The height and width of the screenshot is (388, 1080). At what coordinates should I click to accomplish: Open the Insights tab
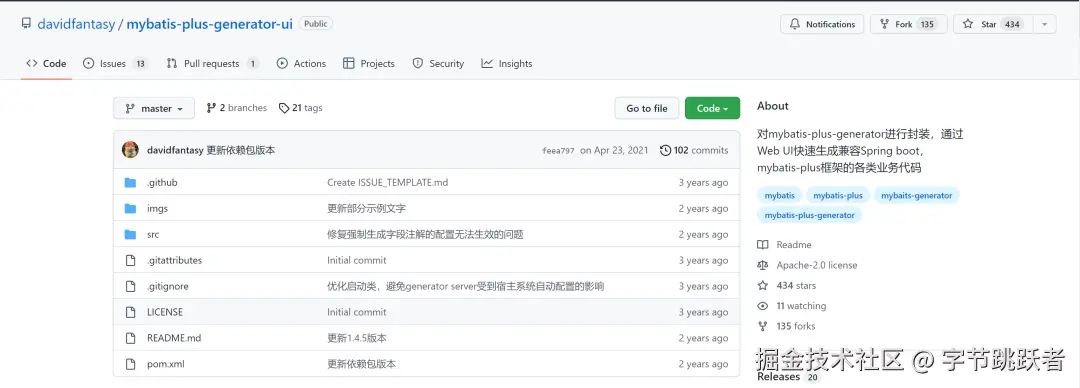[507, 63]
